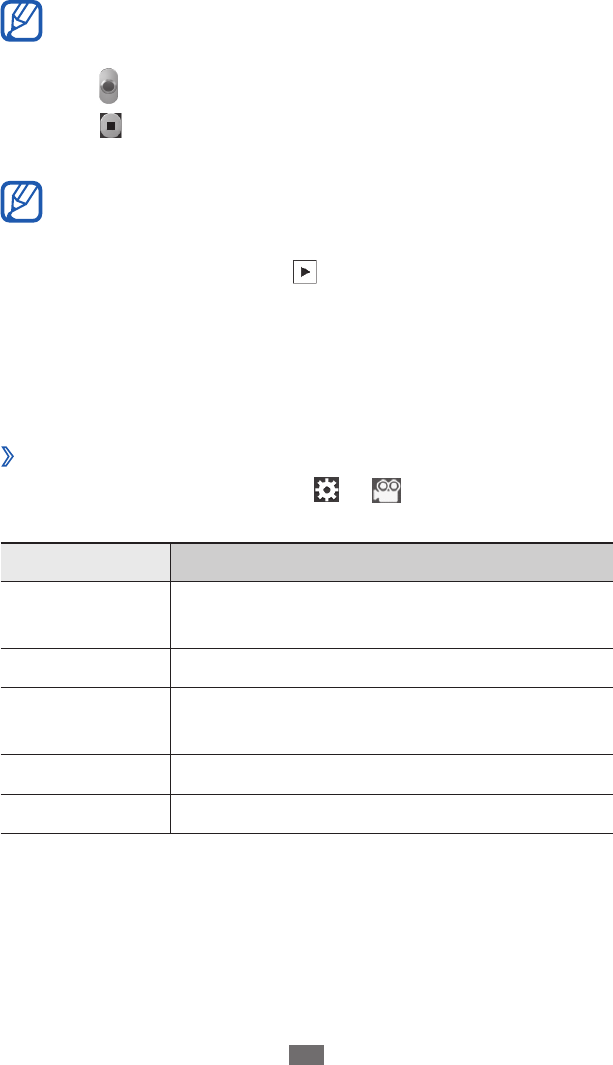The height and width of the screenshot is (1065, 613).
Task: Click the right cell of the second table row
Action: [x=391, y=667]
